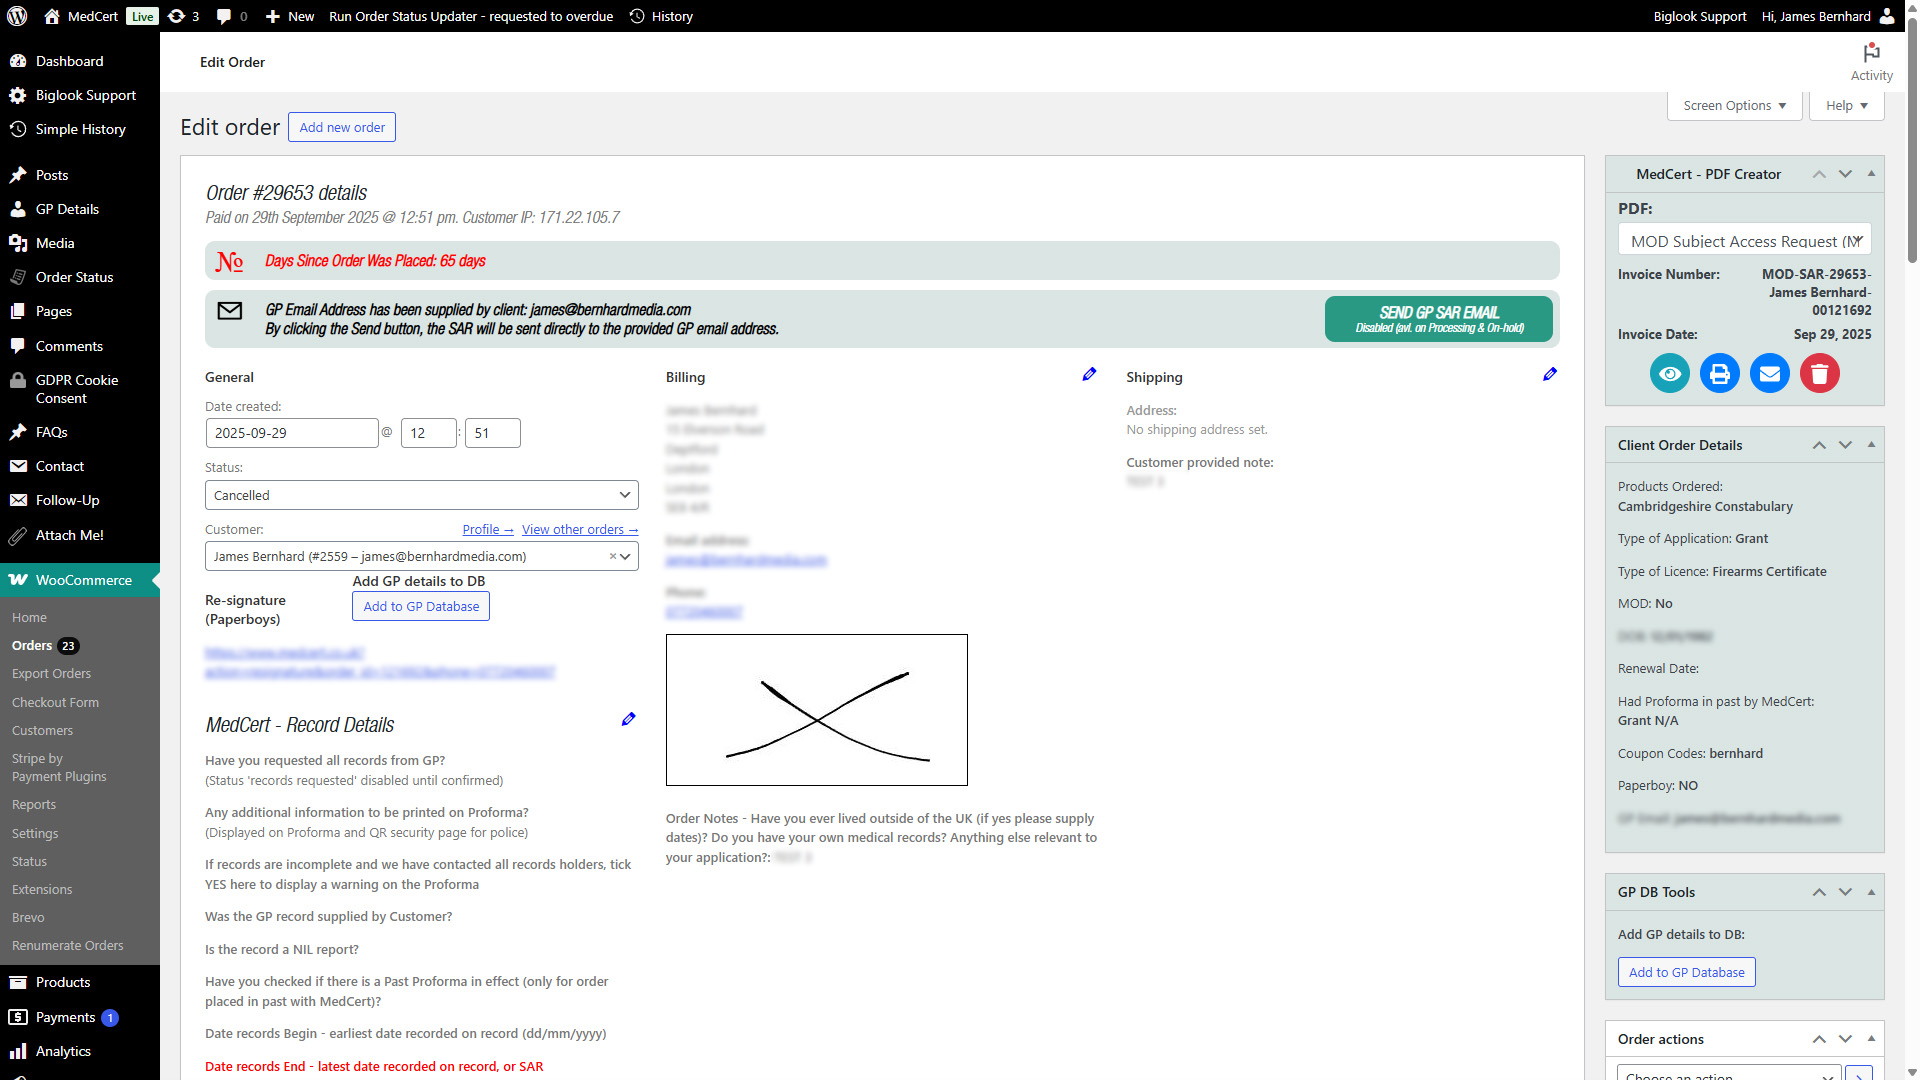1920x1080 pixels.
Task: Open the Customer selection dropdown
Action: point(421,556)
